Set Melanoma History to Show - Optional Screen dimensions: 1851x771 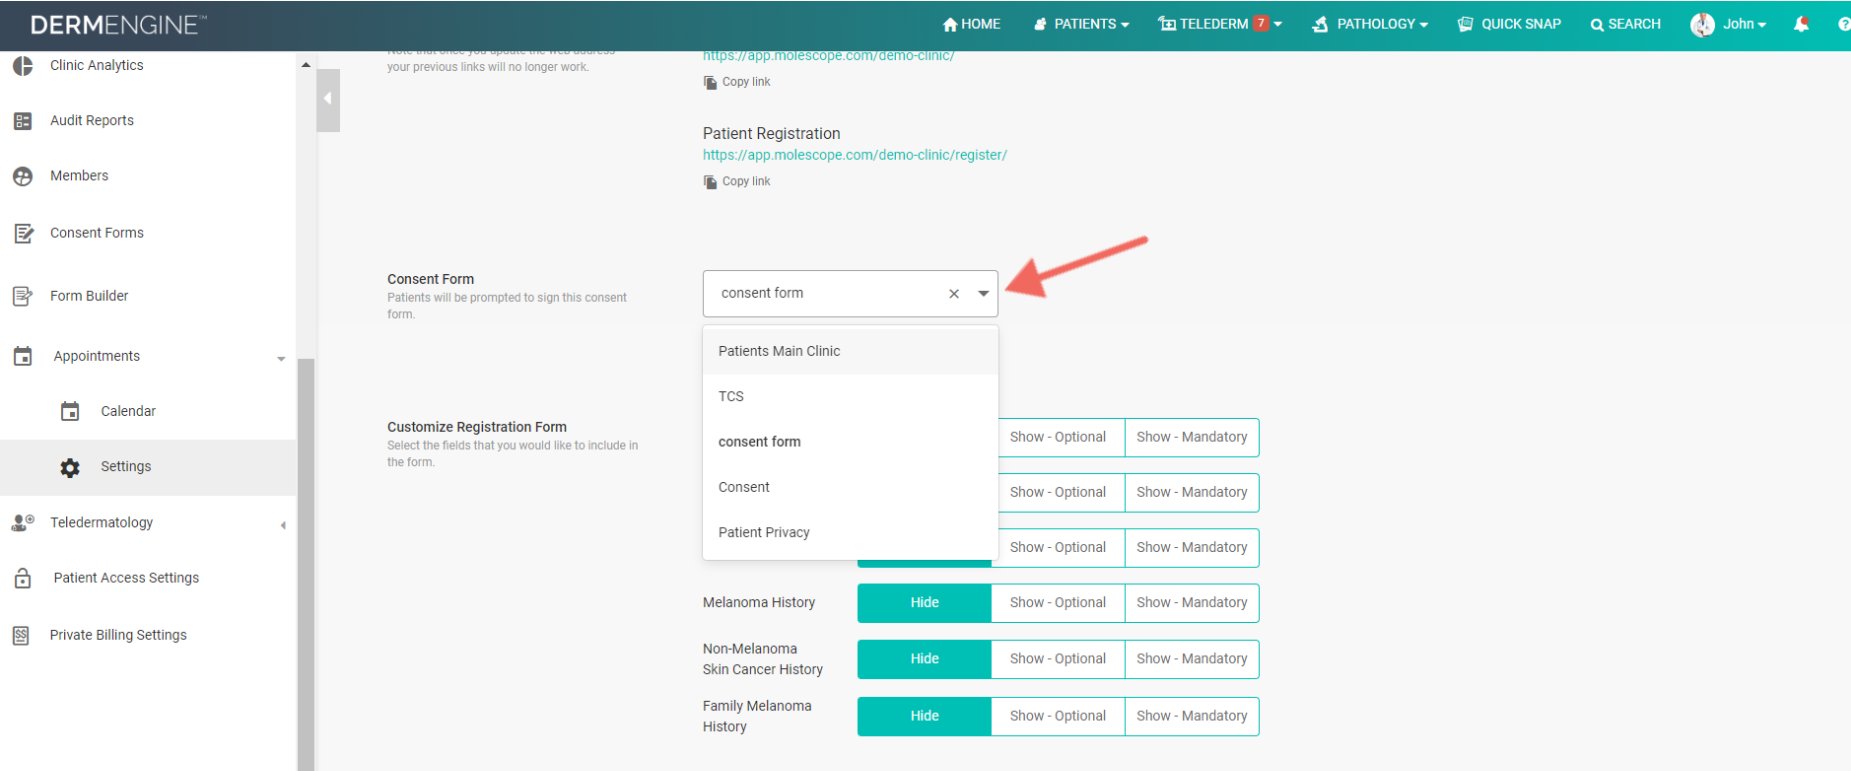1057,603
